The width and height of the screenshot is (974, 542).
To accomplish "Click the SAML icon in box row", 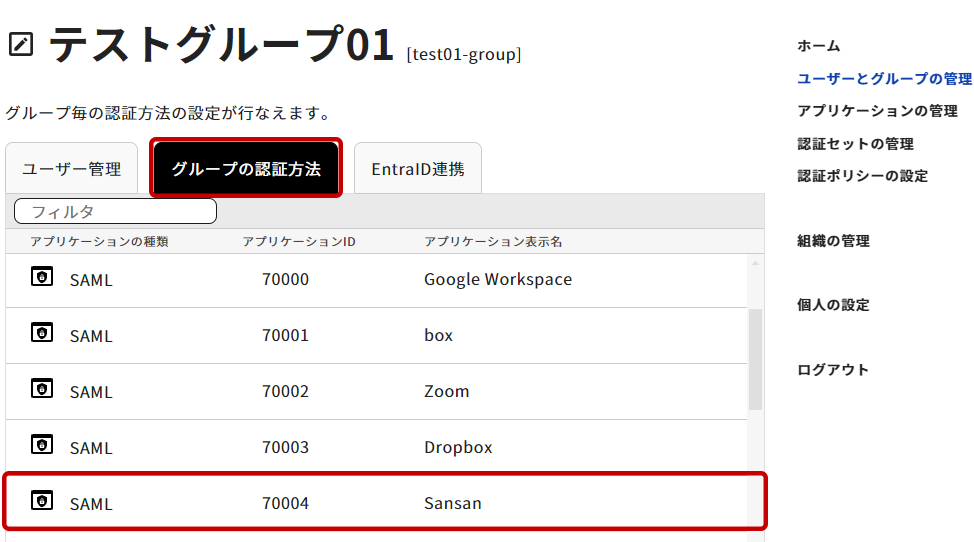I will pyautogui.click(x=42, y=333).
